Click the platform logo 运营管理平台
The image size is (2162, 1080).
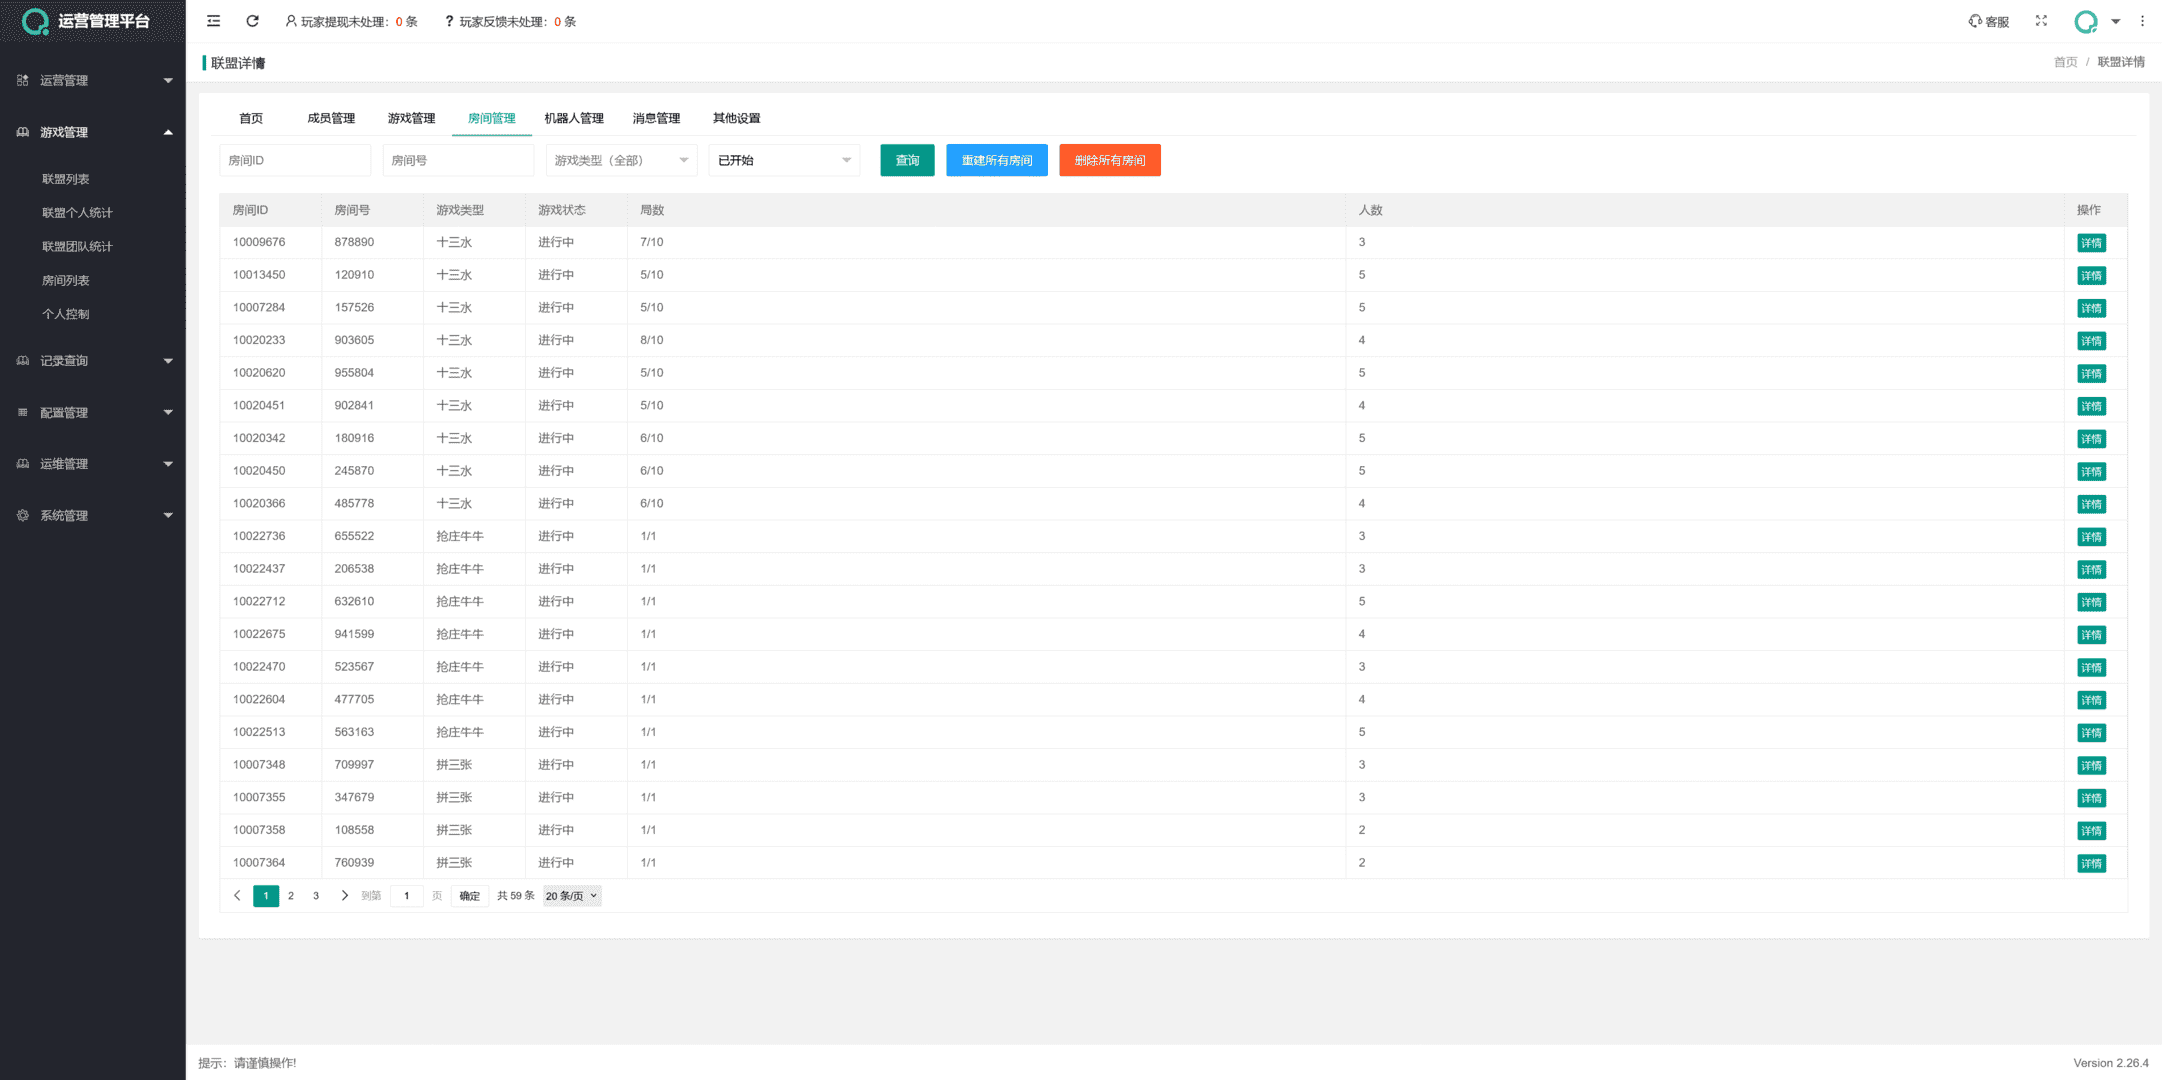pyautogui.click(x=88, y=21)
